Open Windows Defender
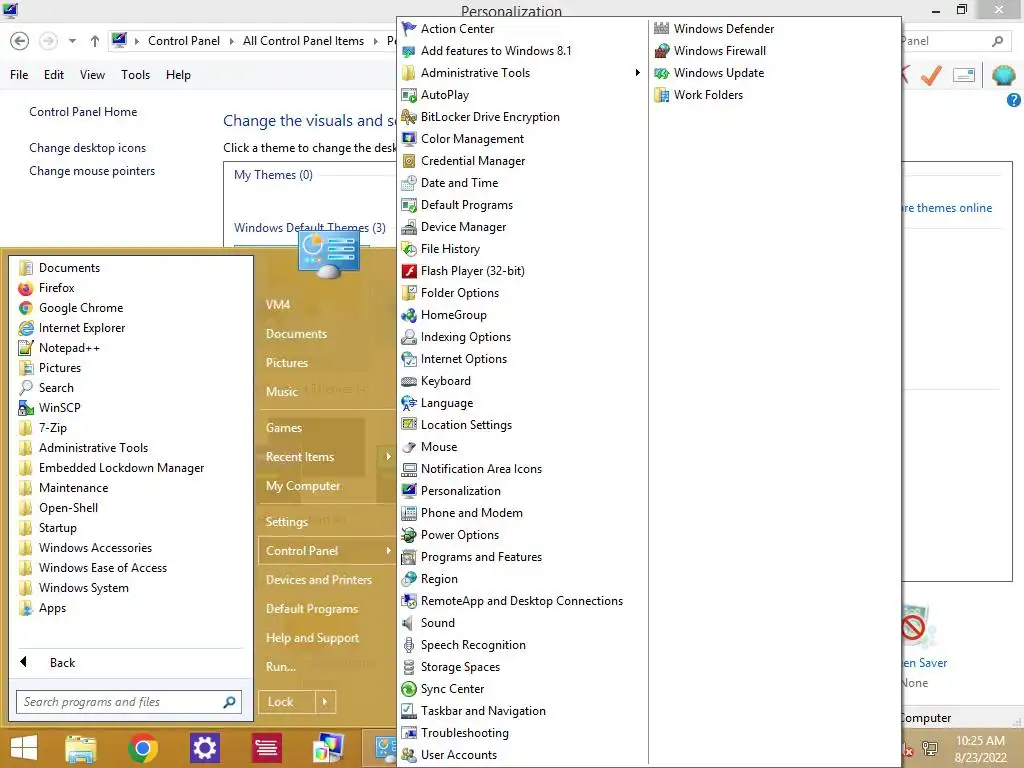 [724, 29]
